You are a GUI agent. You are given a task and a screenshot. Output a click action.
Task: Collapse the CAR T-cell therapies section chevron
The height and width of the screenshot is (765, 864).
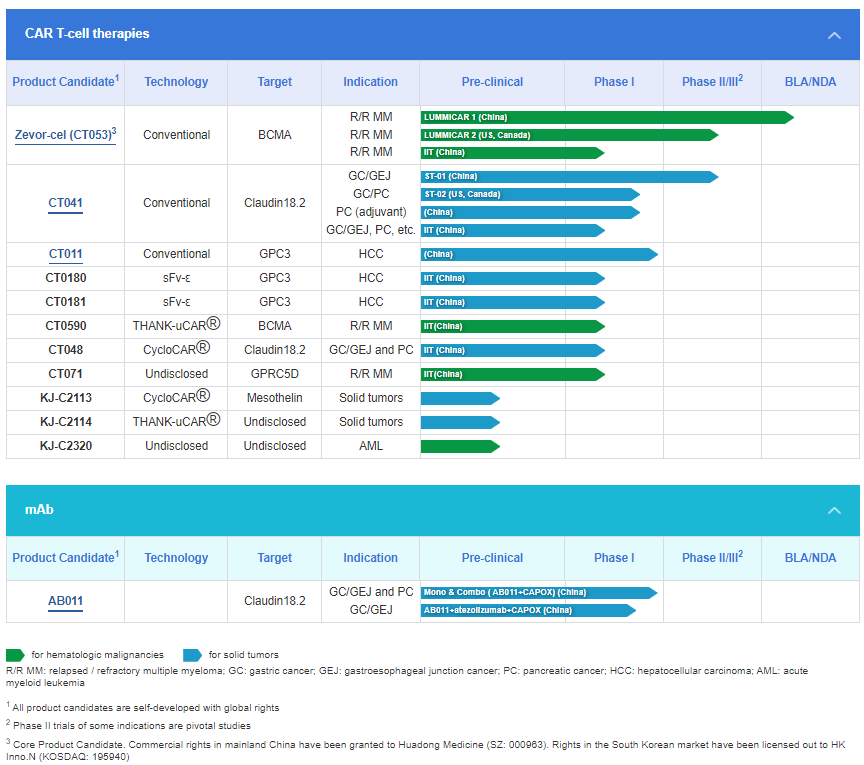(834, 35)
